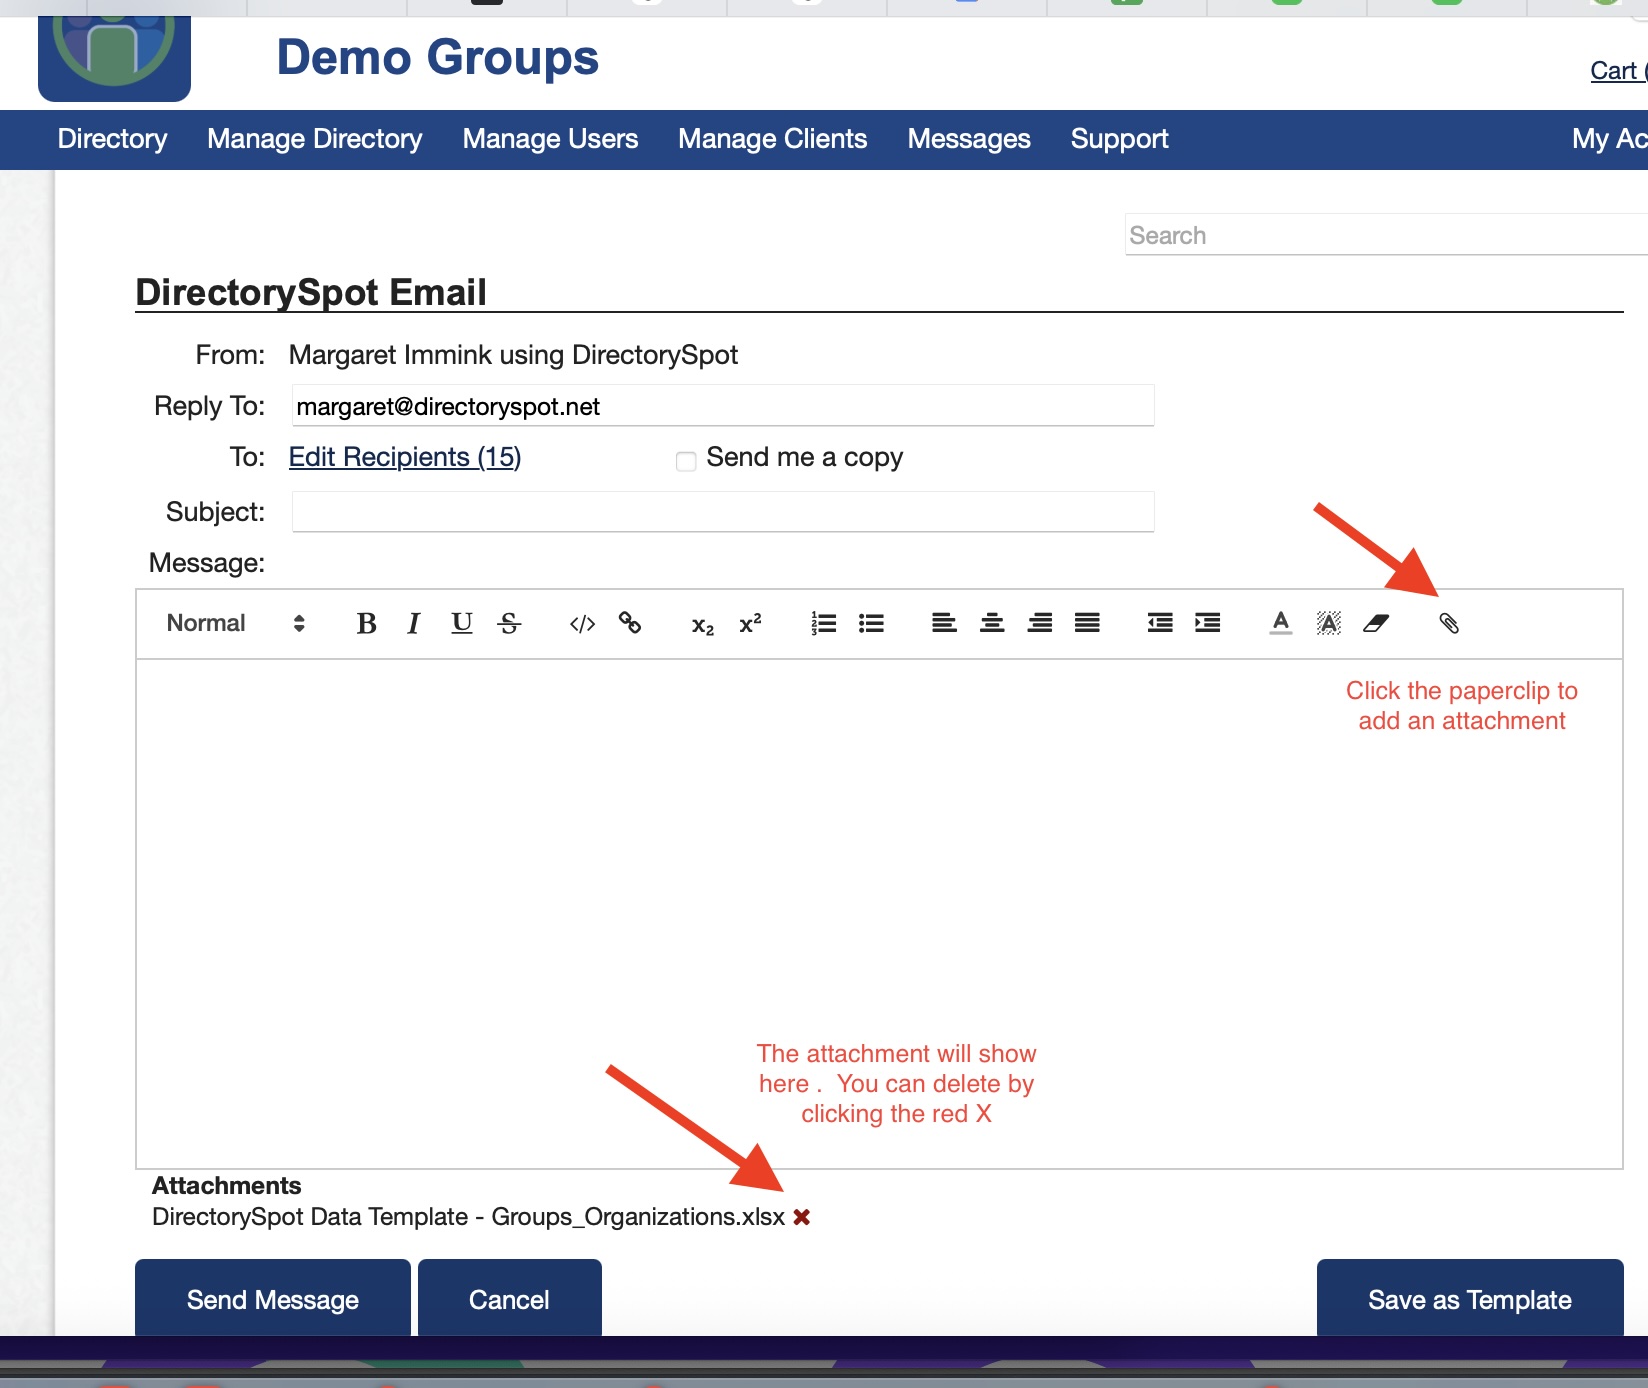Decrease indent of the paragraph
The image size is (1648, 1388).
coord(1160,623)
